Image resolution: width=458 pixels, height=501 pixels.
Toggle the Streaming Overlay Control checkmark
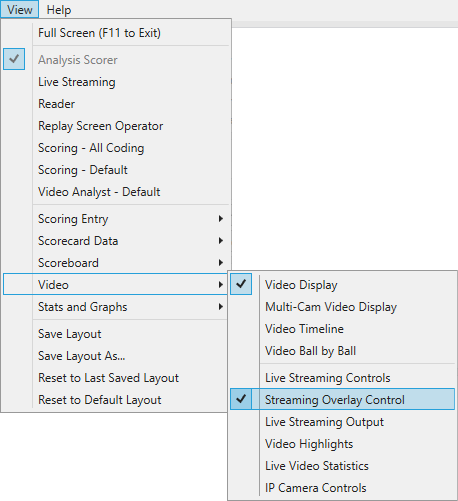pos(241,399)
